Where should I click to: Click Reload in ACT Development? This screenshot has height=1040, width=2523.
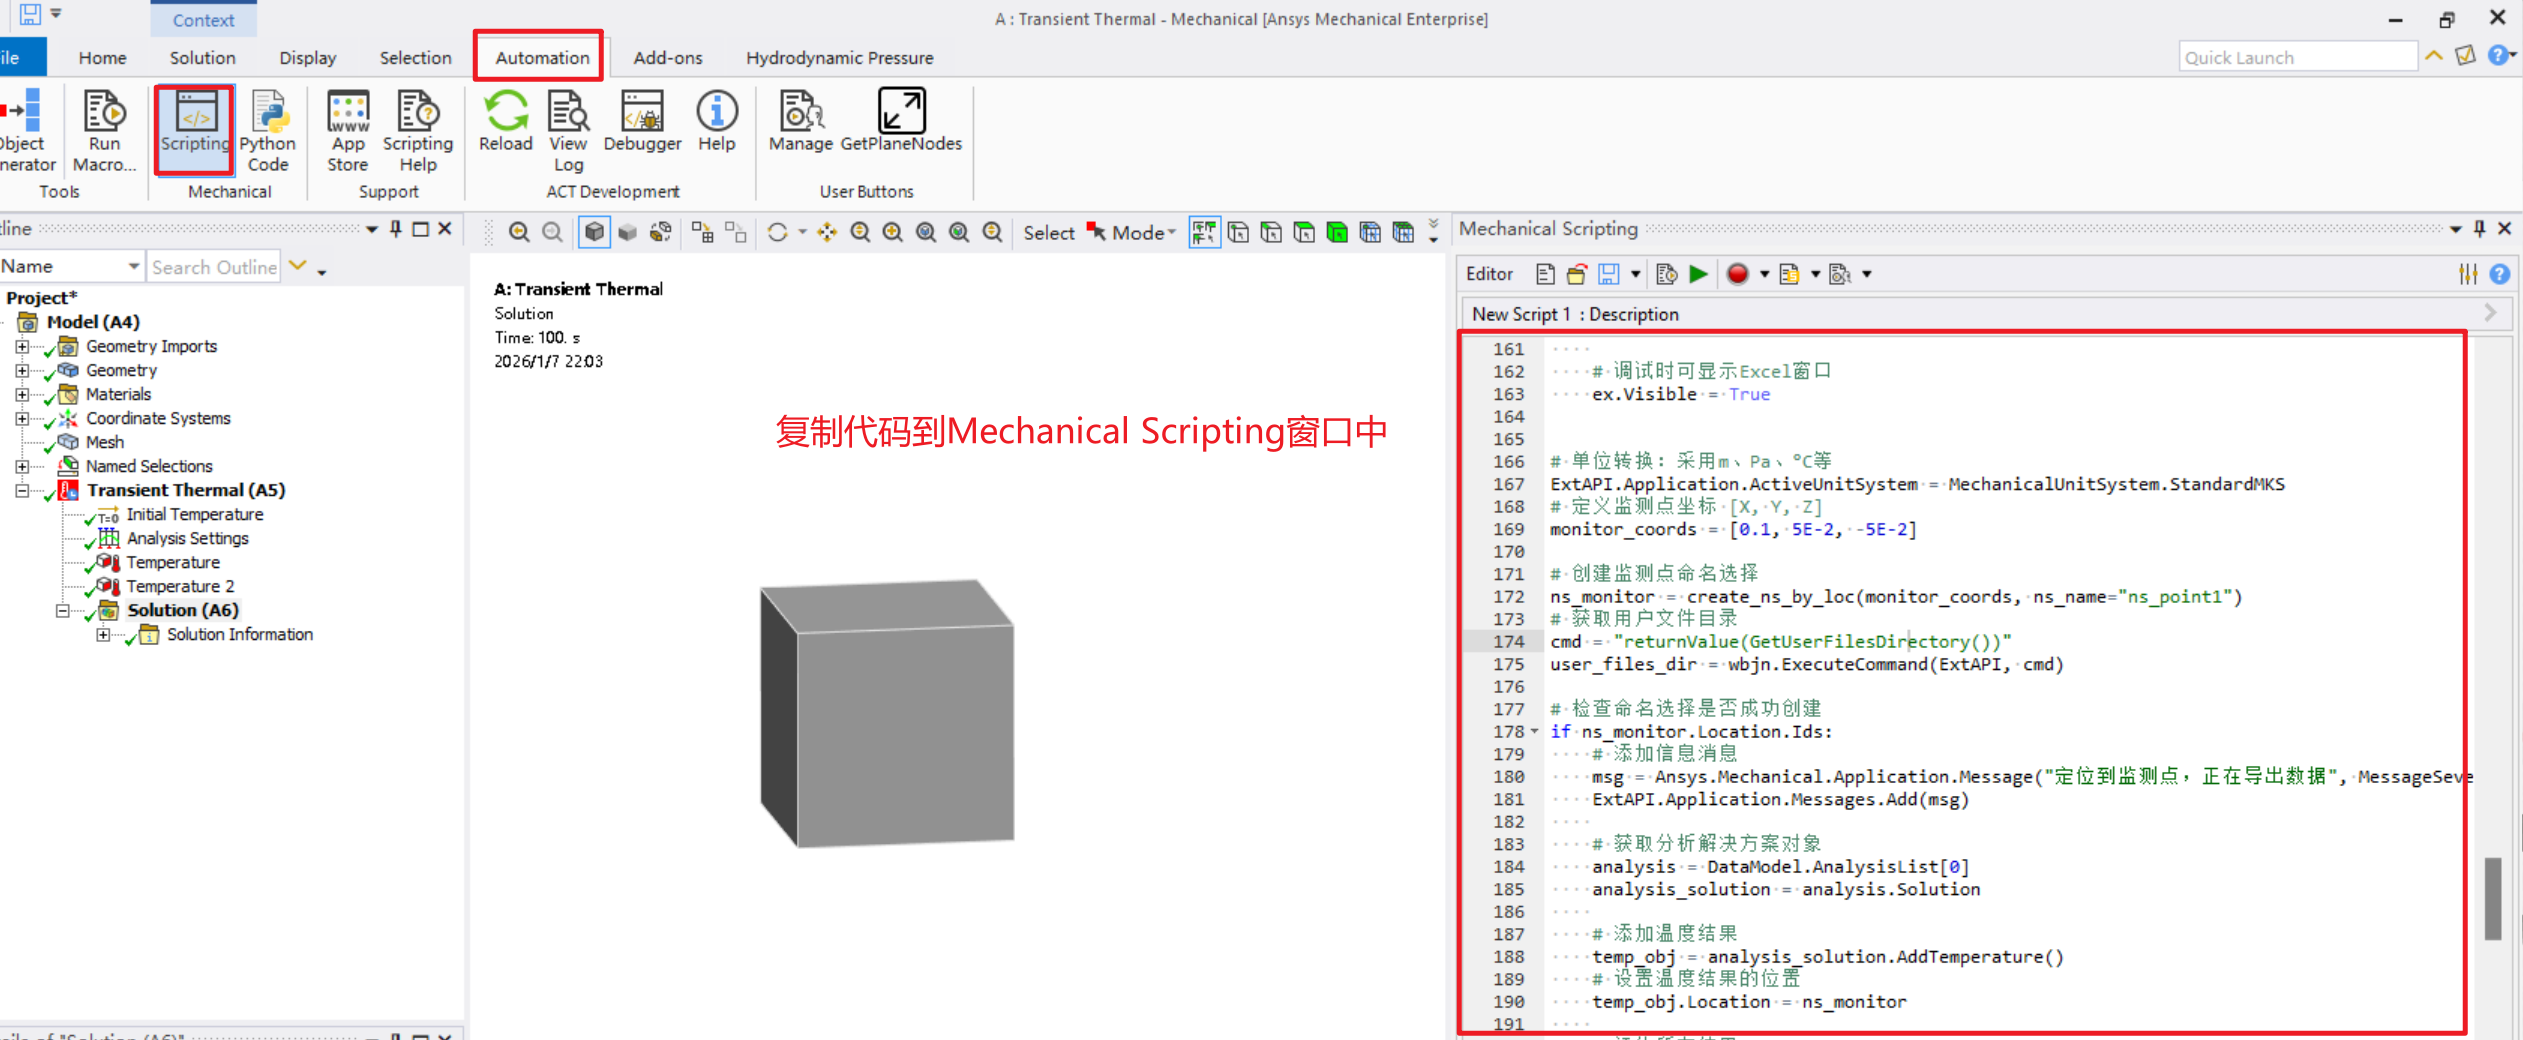click(x=506, y=121)
